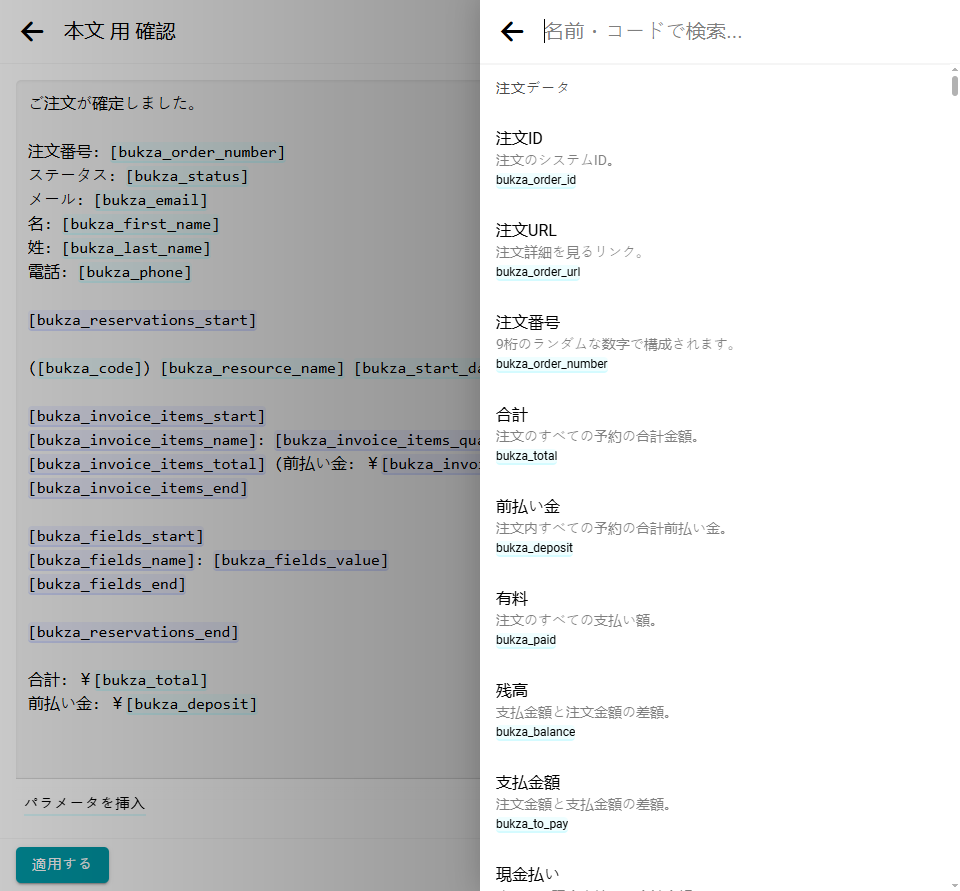Click the [bukza_reservations_start] tag in the editor
Image resolution: width=960 pixels, height=891 pixels.
click(x=142, y=320)
